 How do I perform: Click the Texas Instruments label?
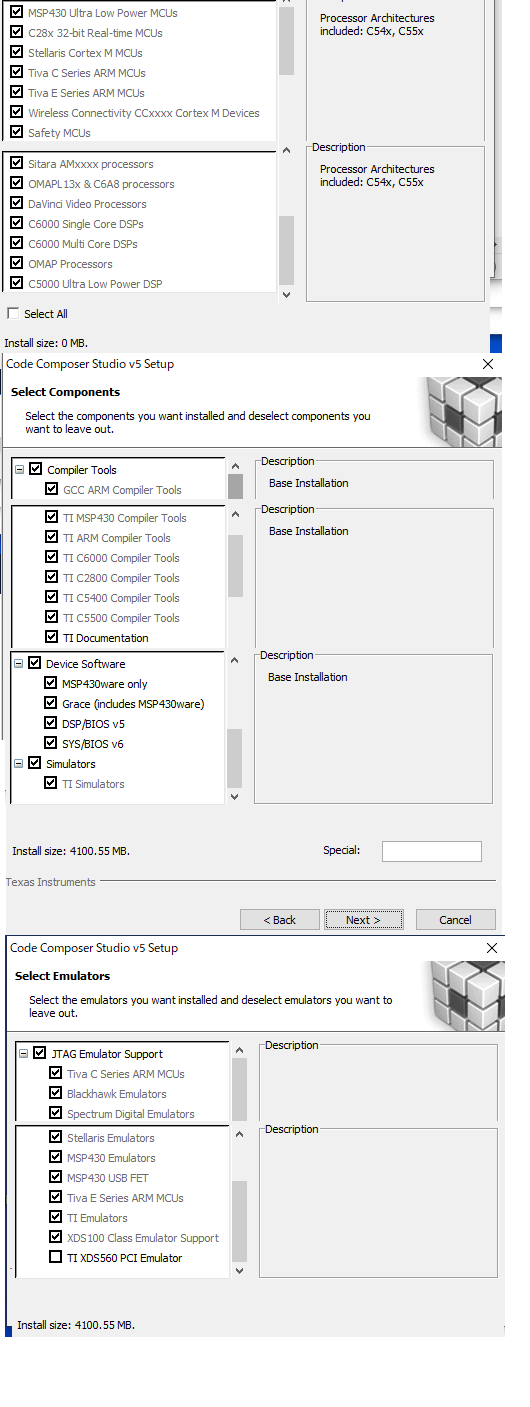click(x=51, y=882)
